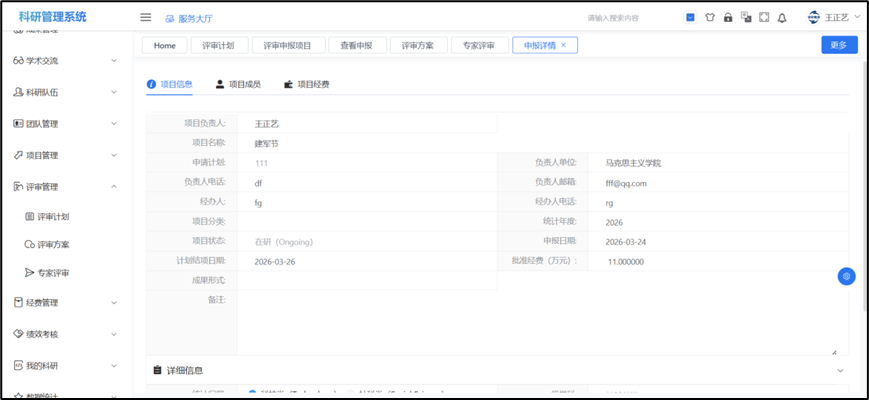Viewport: 869px width, 400px height.
Task: Click the language translation icon
Action: [x=745, y=17]
